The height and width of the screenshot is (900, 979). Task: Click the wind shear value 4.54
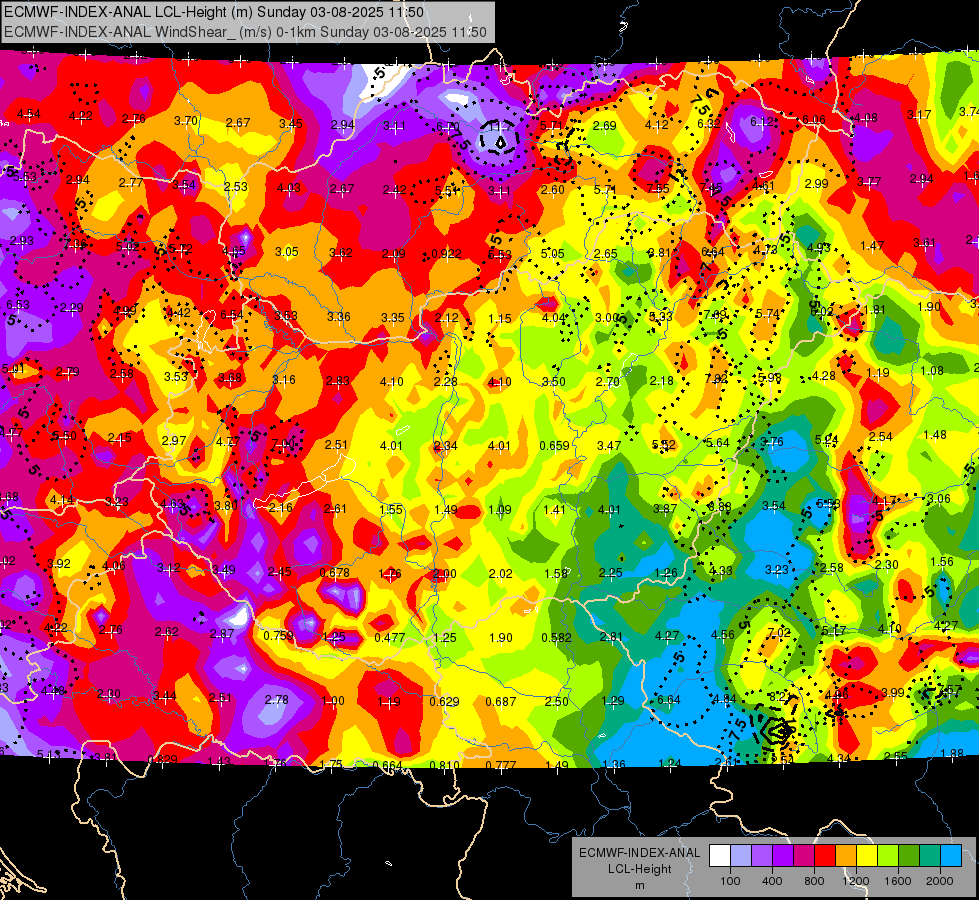(29, 114)
